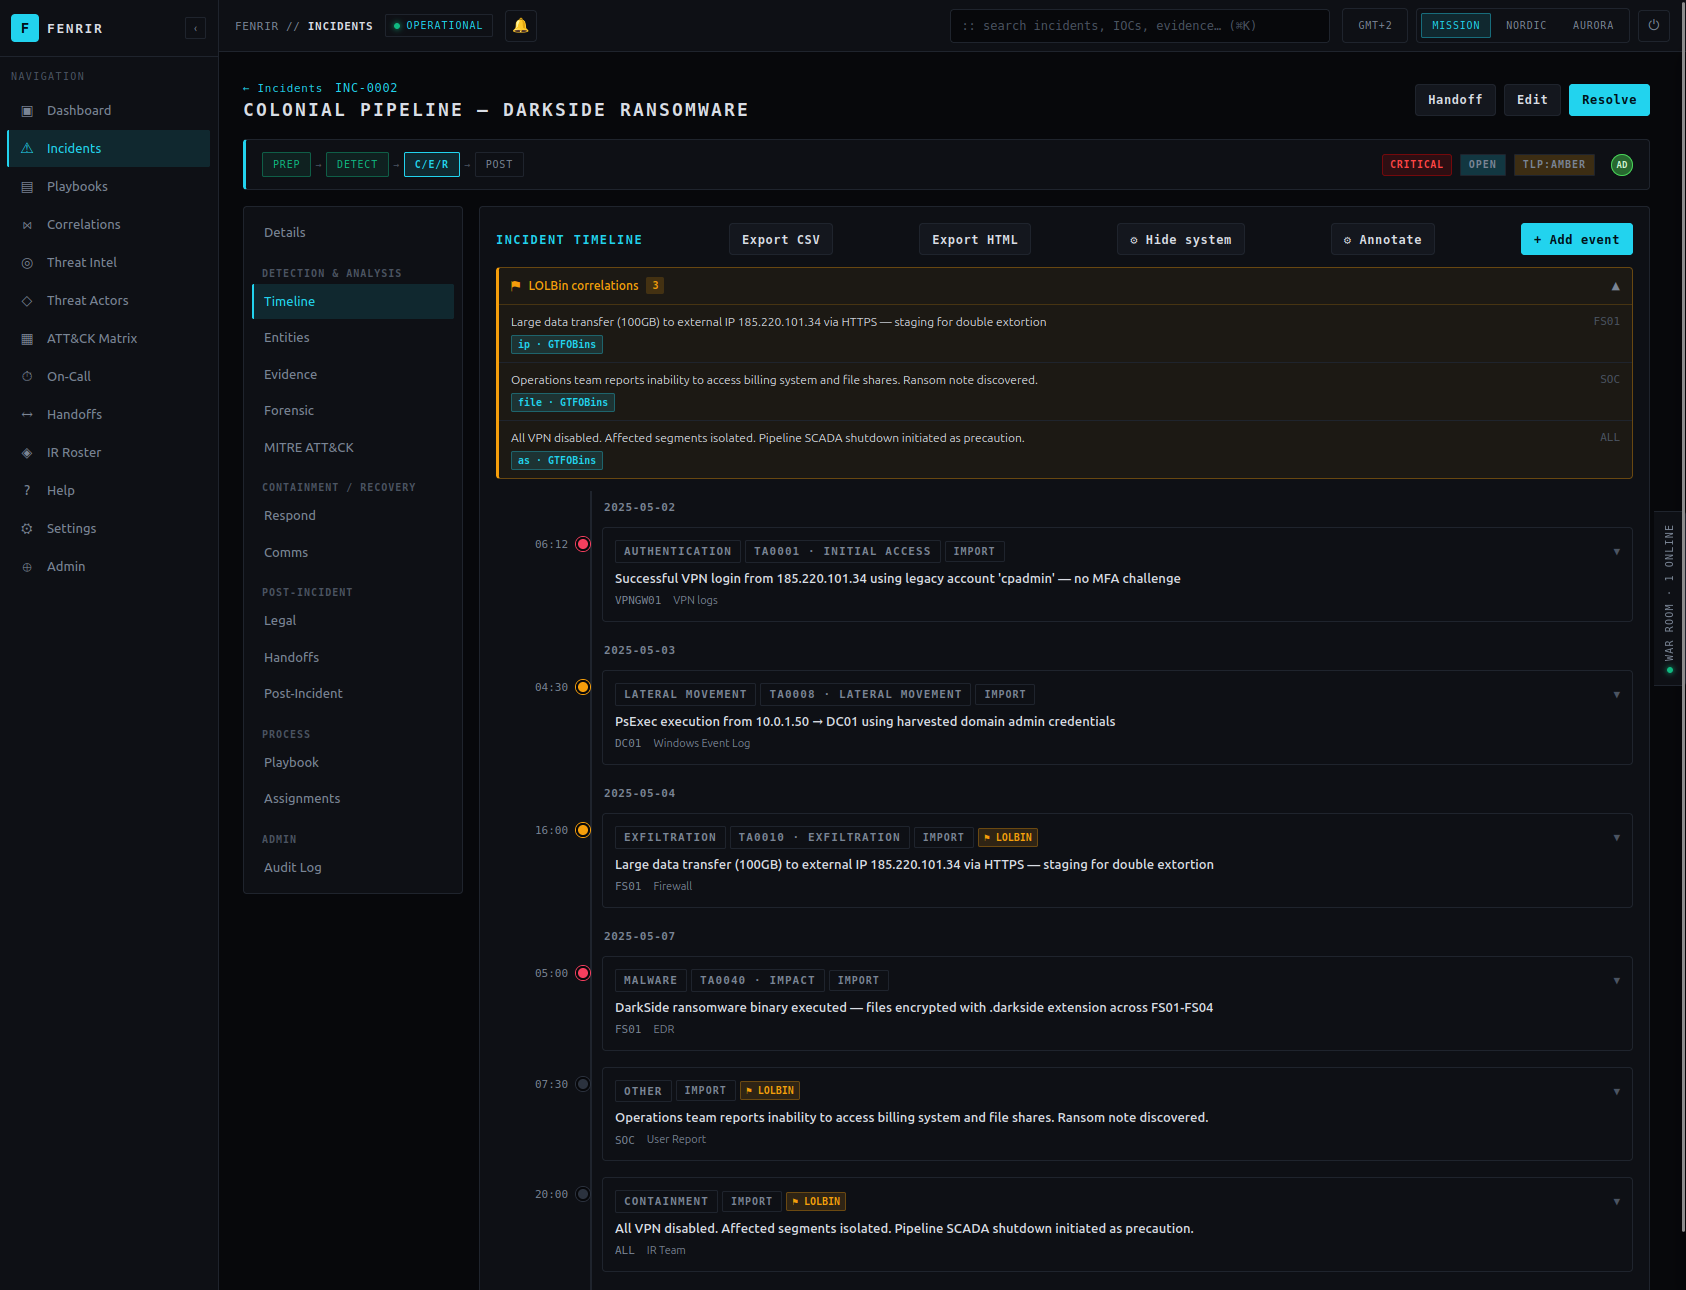Focus the search incidents input field
1686x1290 pixels.
point(1140,26)
